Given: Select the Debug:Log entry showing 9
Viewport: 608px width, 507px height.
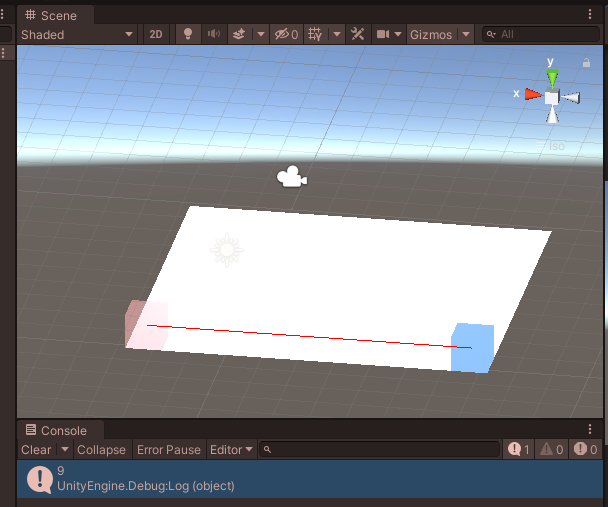Looking at the screenshot, I should 310,479.
